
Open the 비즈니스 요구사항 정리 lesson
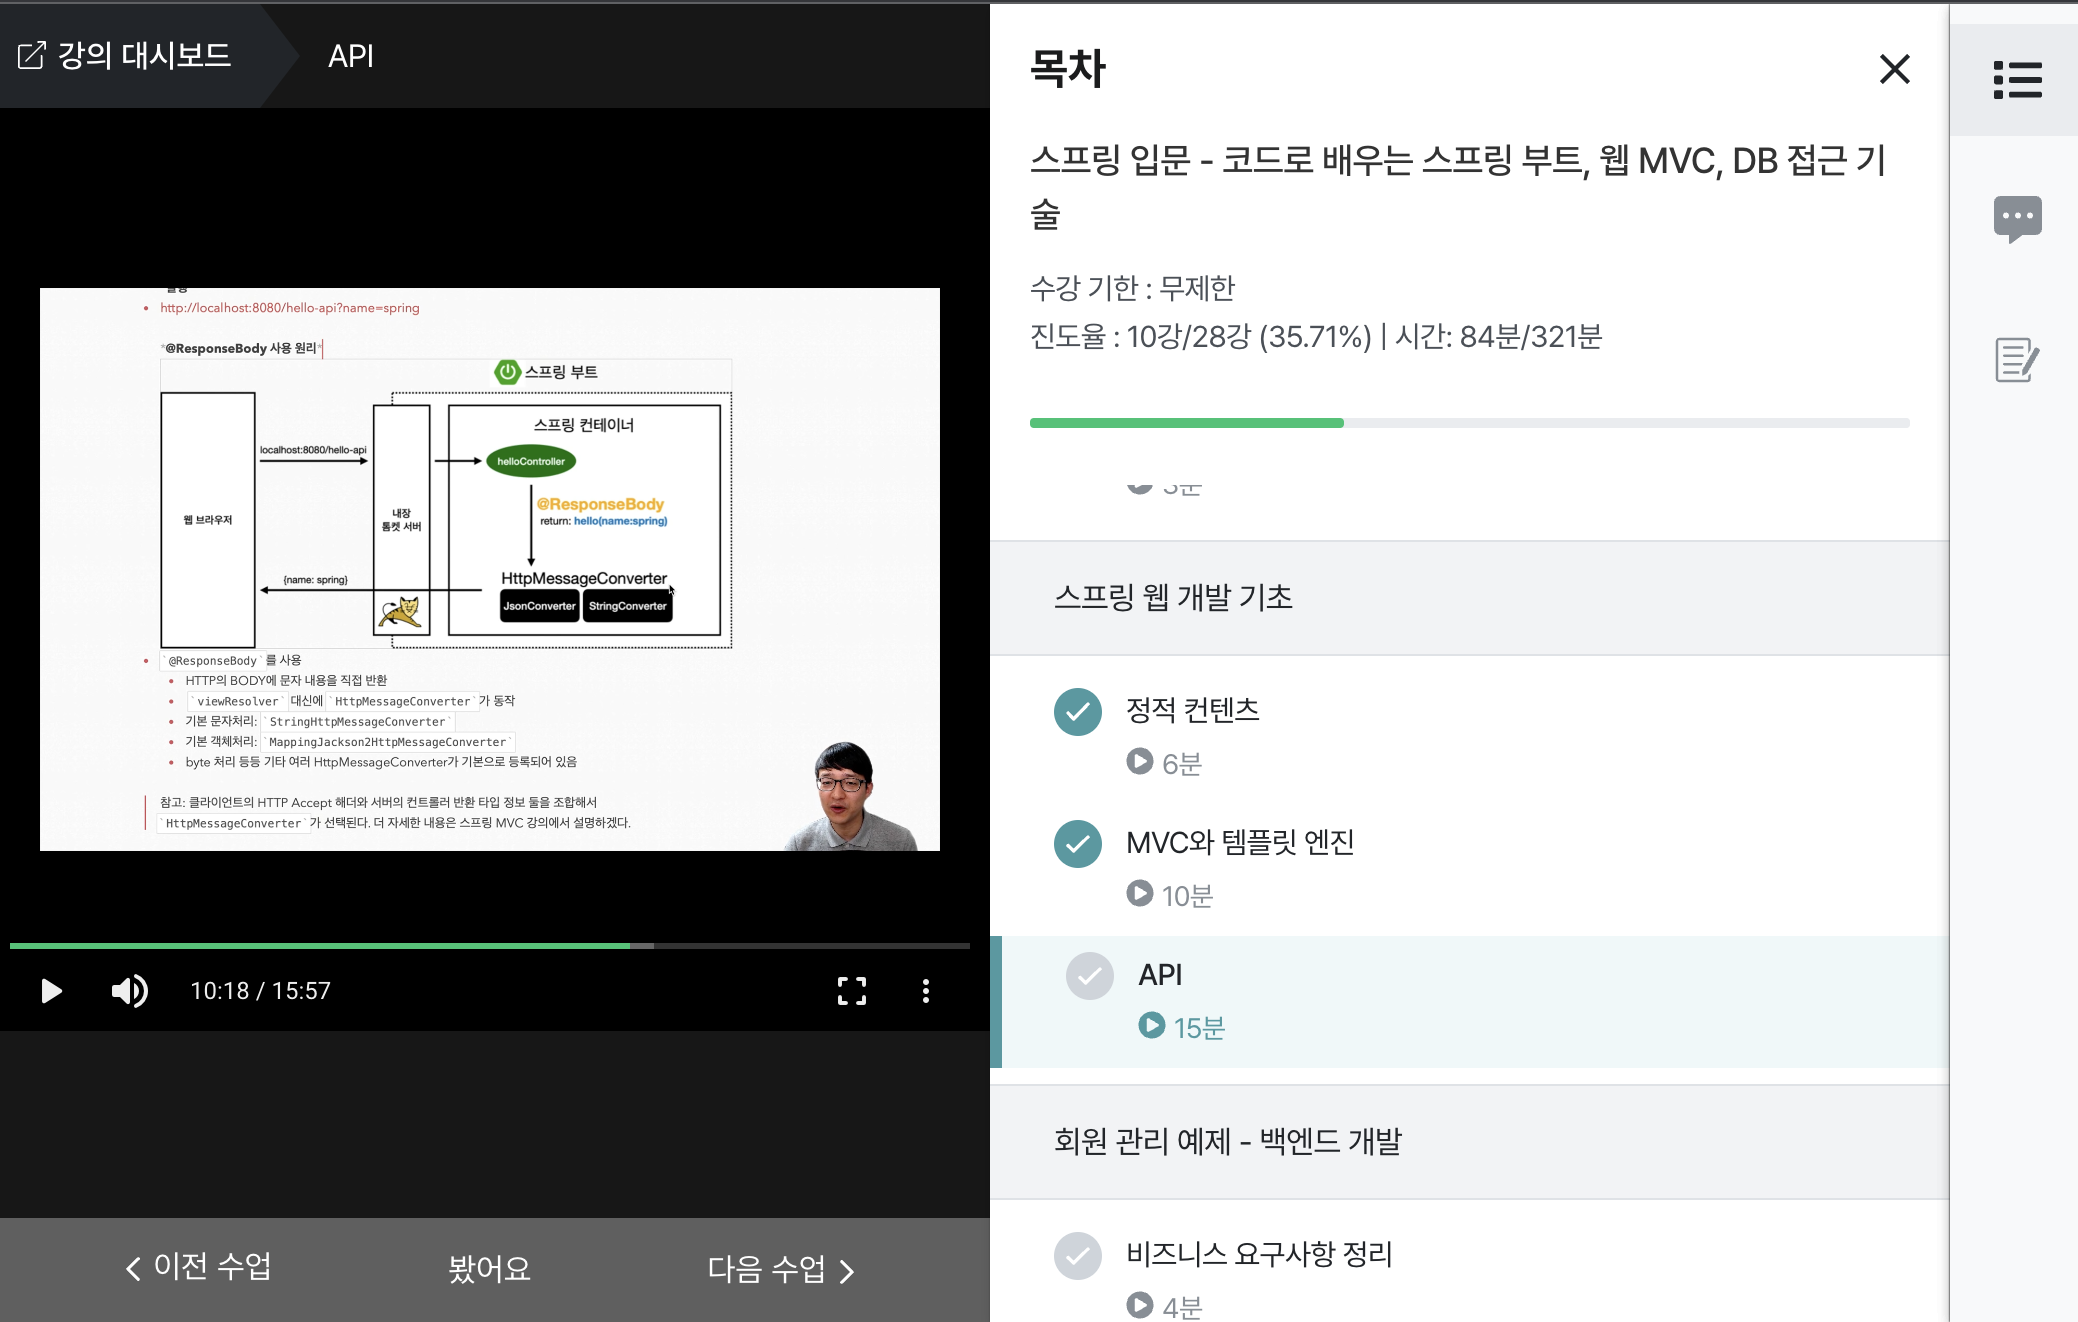pos(1259,1254)
